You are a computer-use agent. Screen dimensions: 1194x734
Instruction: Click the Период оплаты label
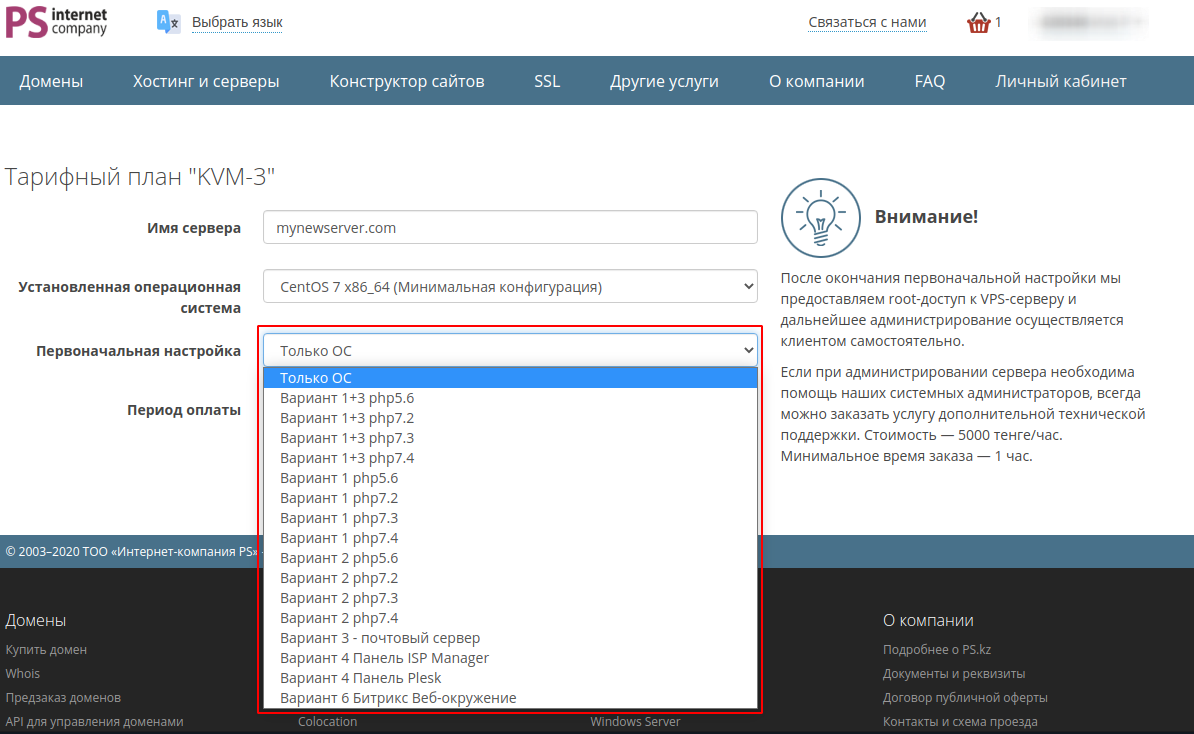point(184,410)
